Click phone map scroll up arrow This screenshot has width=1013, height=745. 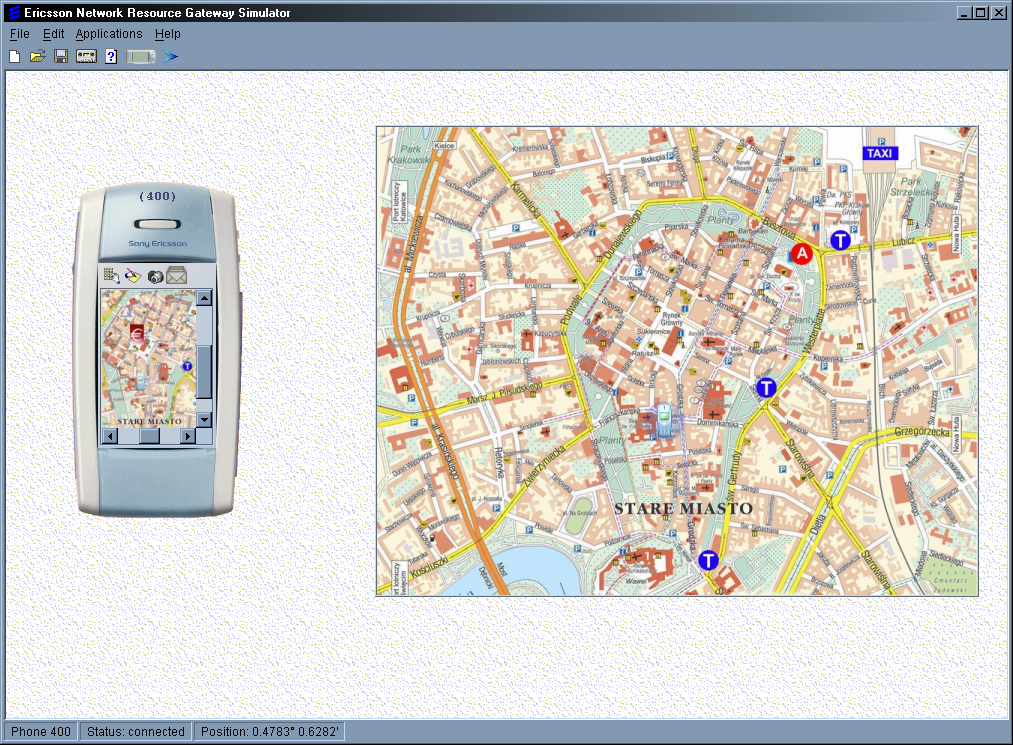click(204, 298)
